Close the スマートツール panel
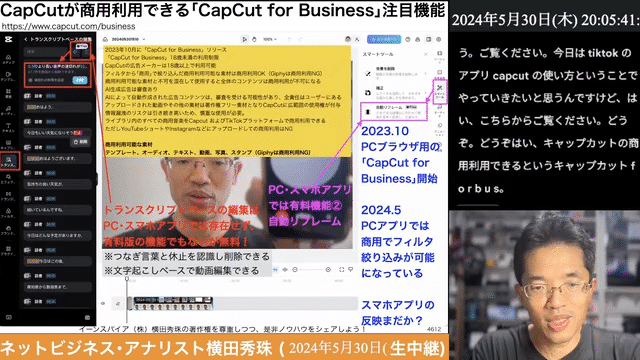This screenshot has height=360, width=640. (x=426, y=54)
